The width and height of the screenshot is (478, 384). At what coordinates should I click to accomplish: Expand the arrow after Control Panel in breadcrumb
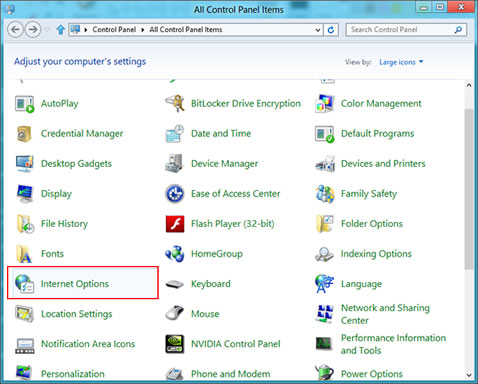(x=143, y=30)
